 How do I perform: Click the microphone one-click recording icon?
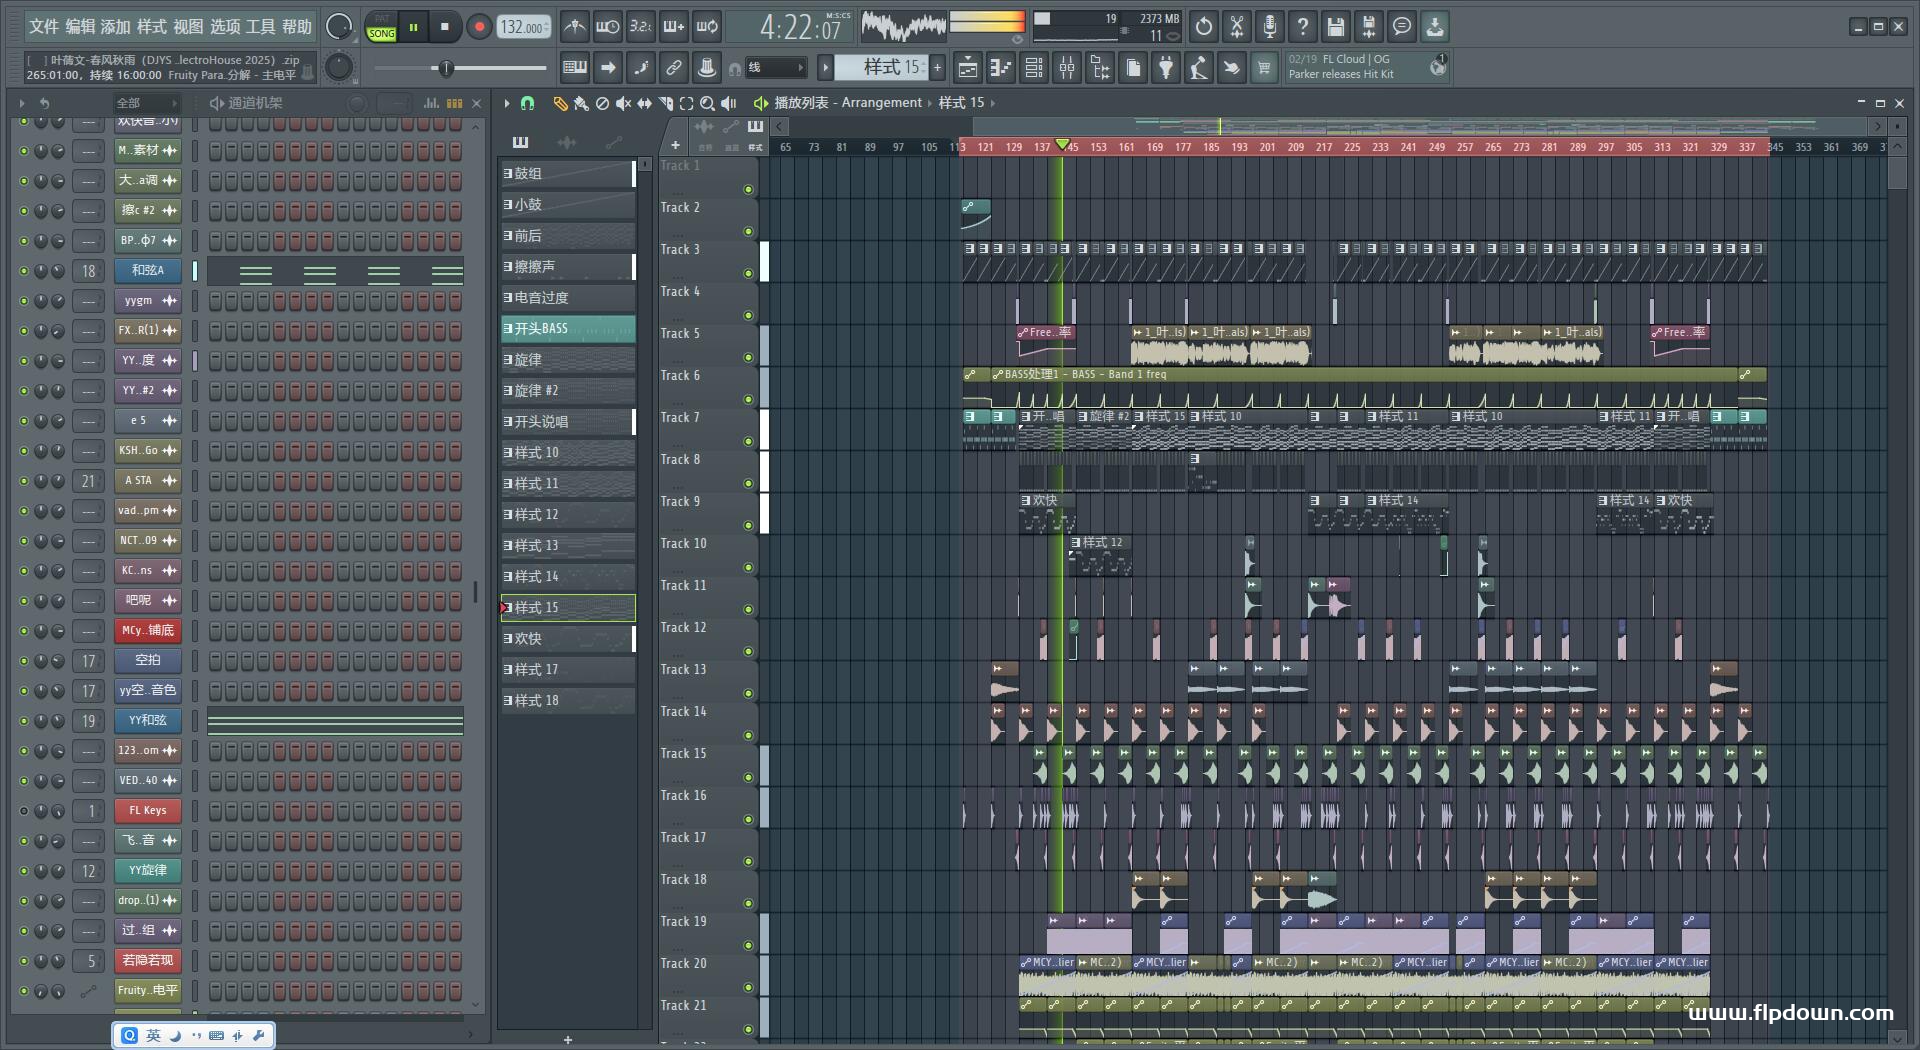(1270, 27)
